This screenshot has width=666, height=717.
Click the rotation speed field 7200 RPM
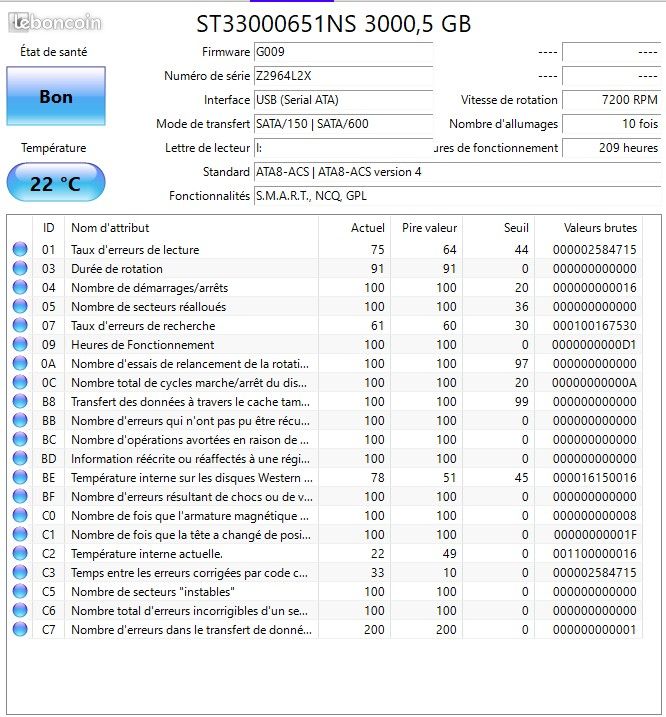click(x=611, y=100)
